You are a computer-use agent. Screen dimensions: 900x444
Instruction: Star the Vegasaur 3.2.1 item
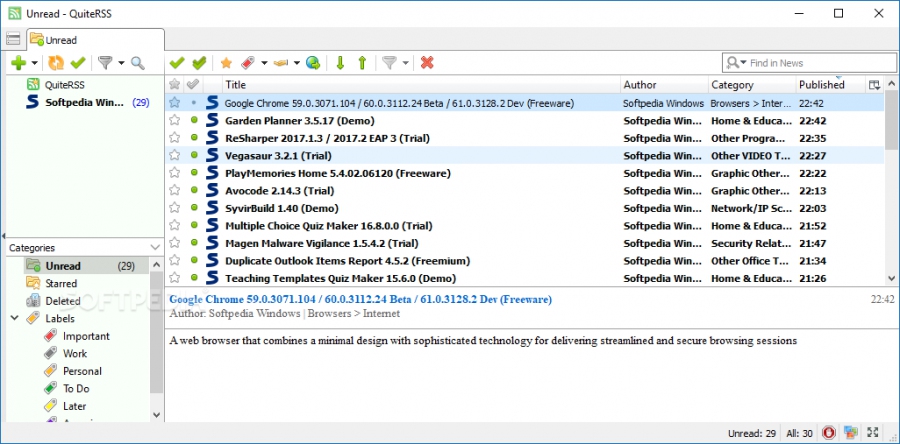[174, 155]
